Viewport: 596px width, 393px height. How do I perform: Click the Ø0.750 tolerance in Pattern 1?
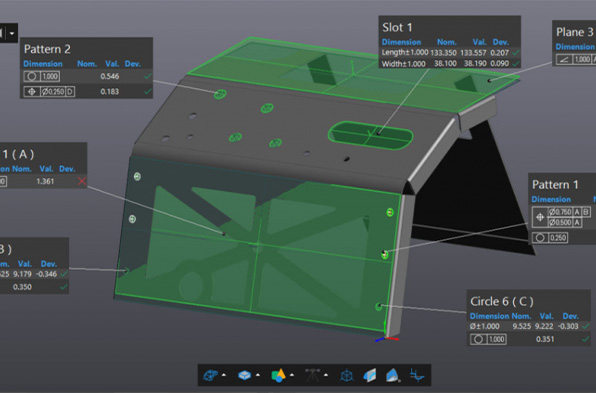tap(560, 212)
